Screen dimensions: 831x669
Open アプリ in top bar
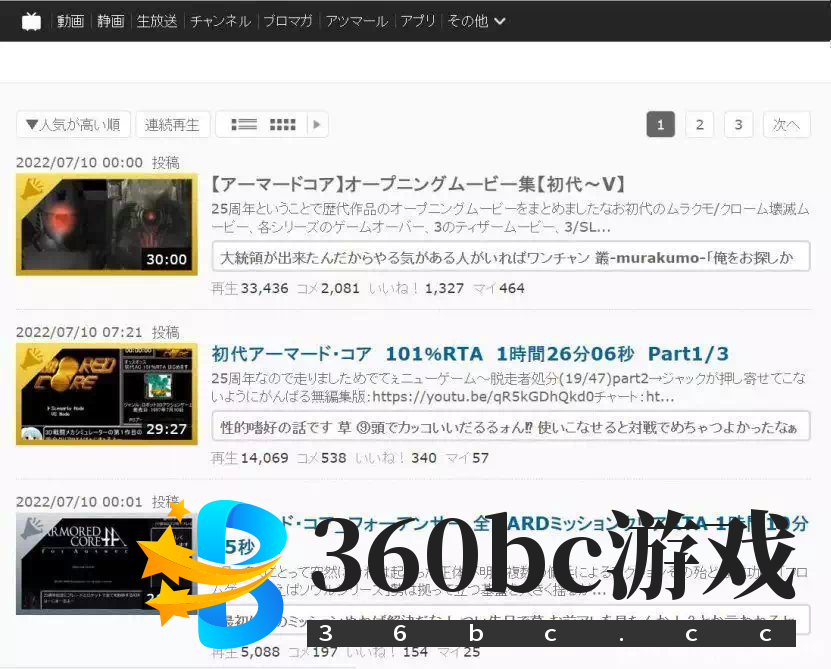click(x=418, y=21)
